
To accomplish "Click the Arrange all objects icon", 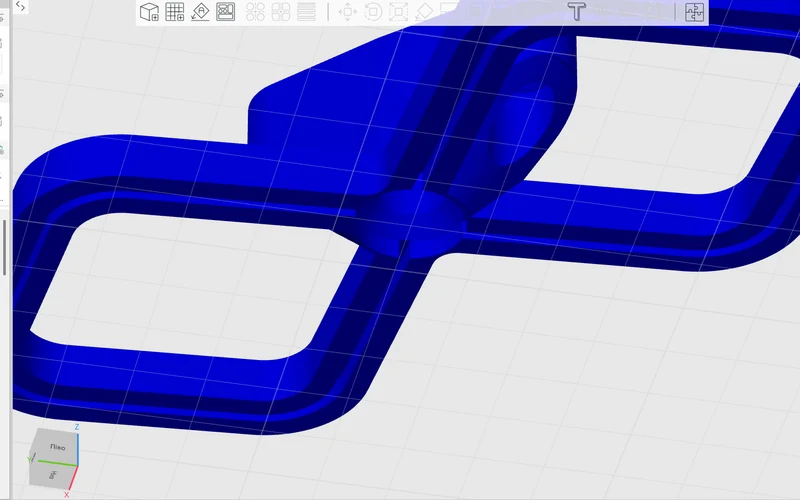I will (226, 12).
